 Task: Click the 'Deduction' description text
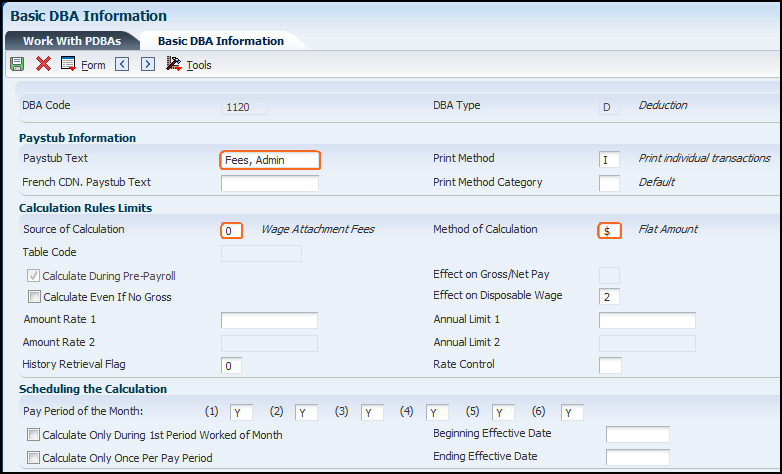[x=663, y=105]
